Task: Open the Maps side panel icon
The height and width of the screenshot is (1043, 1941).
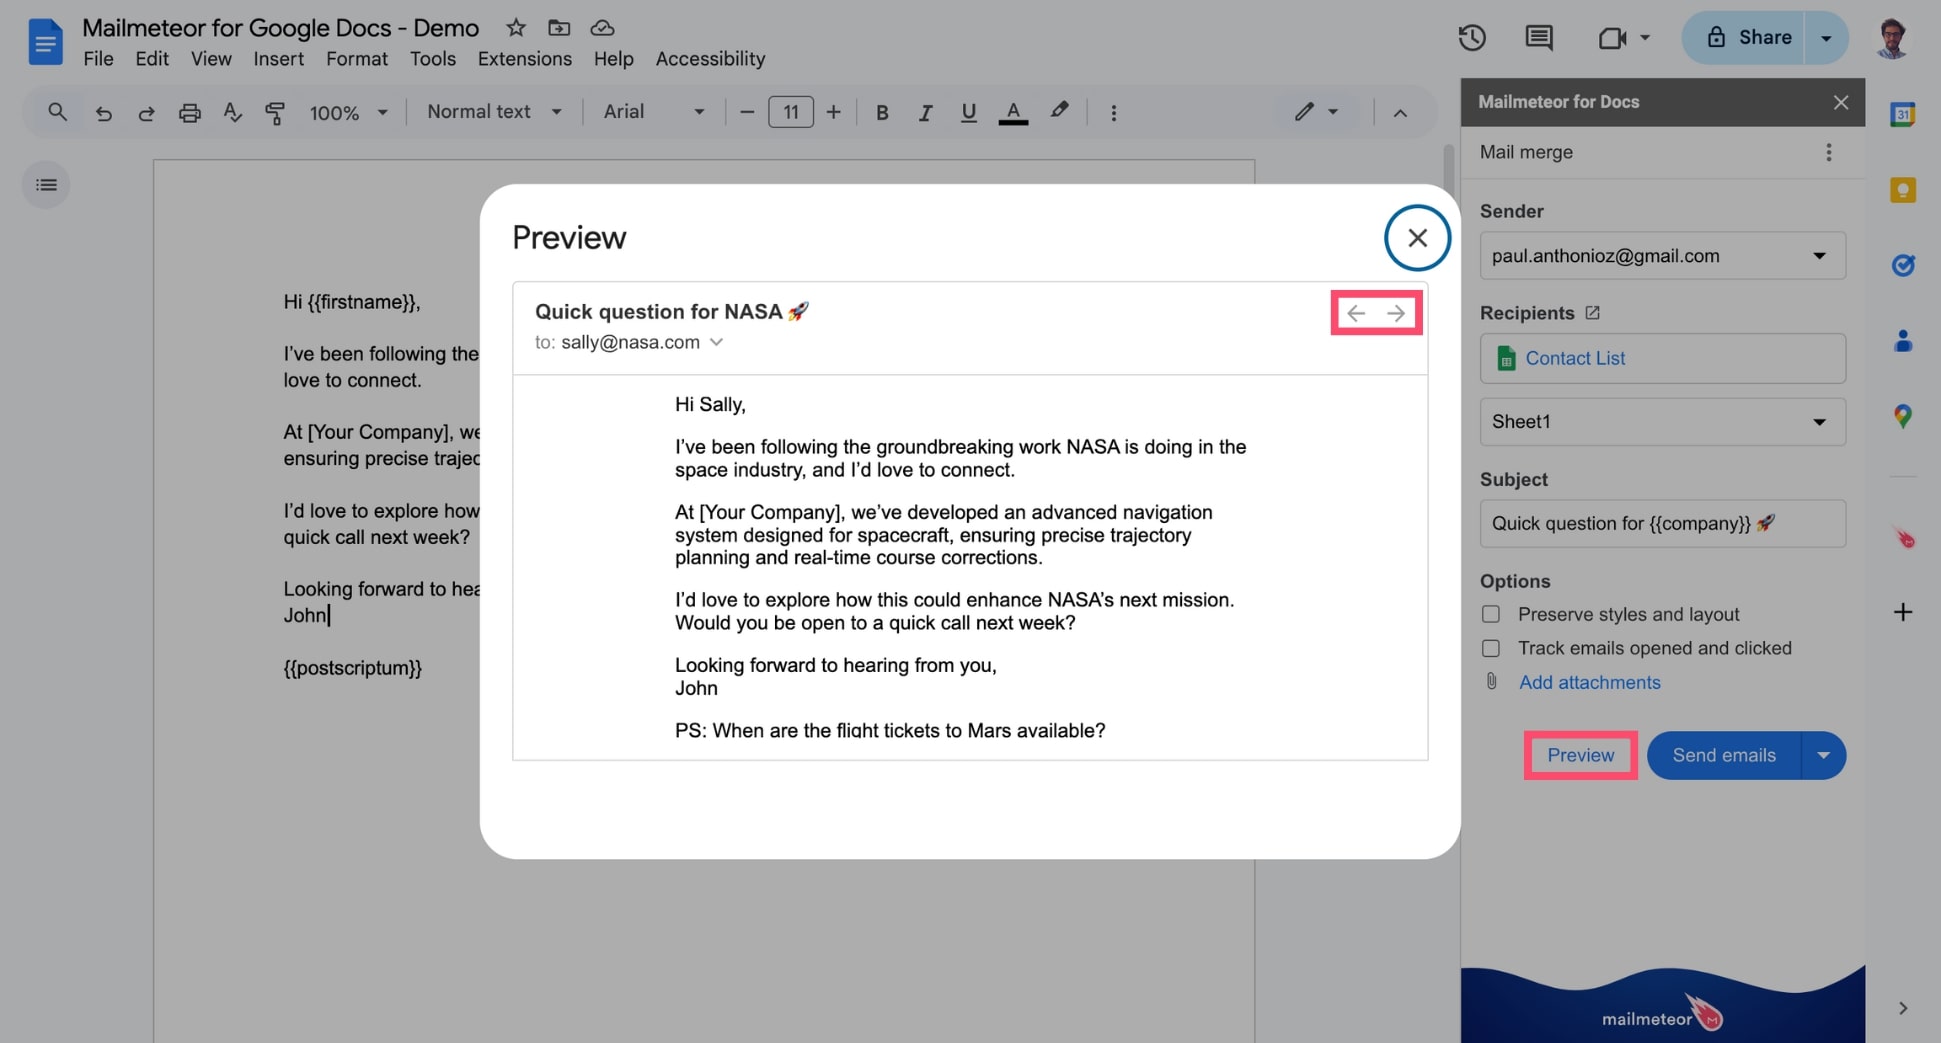Action: coord(1903,416)
